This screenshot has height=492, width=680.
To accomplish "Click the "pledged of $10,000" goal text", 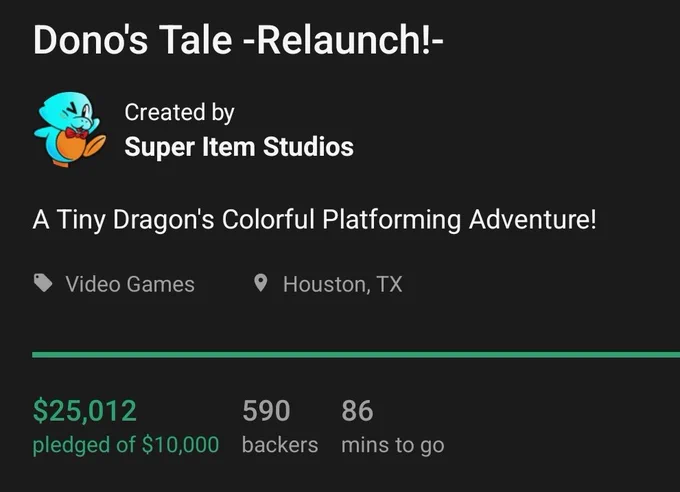I will point(126,445).
